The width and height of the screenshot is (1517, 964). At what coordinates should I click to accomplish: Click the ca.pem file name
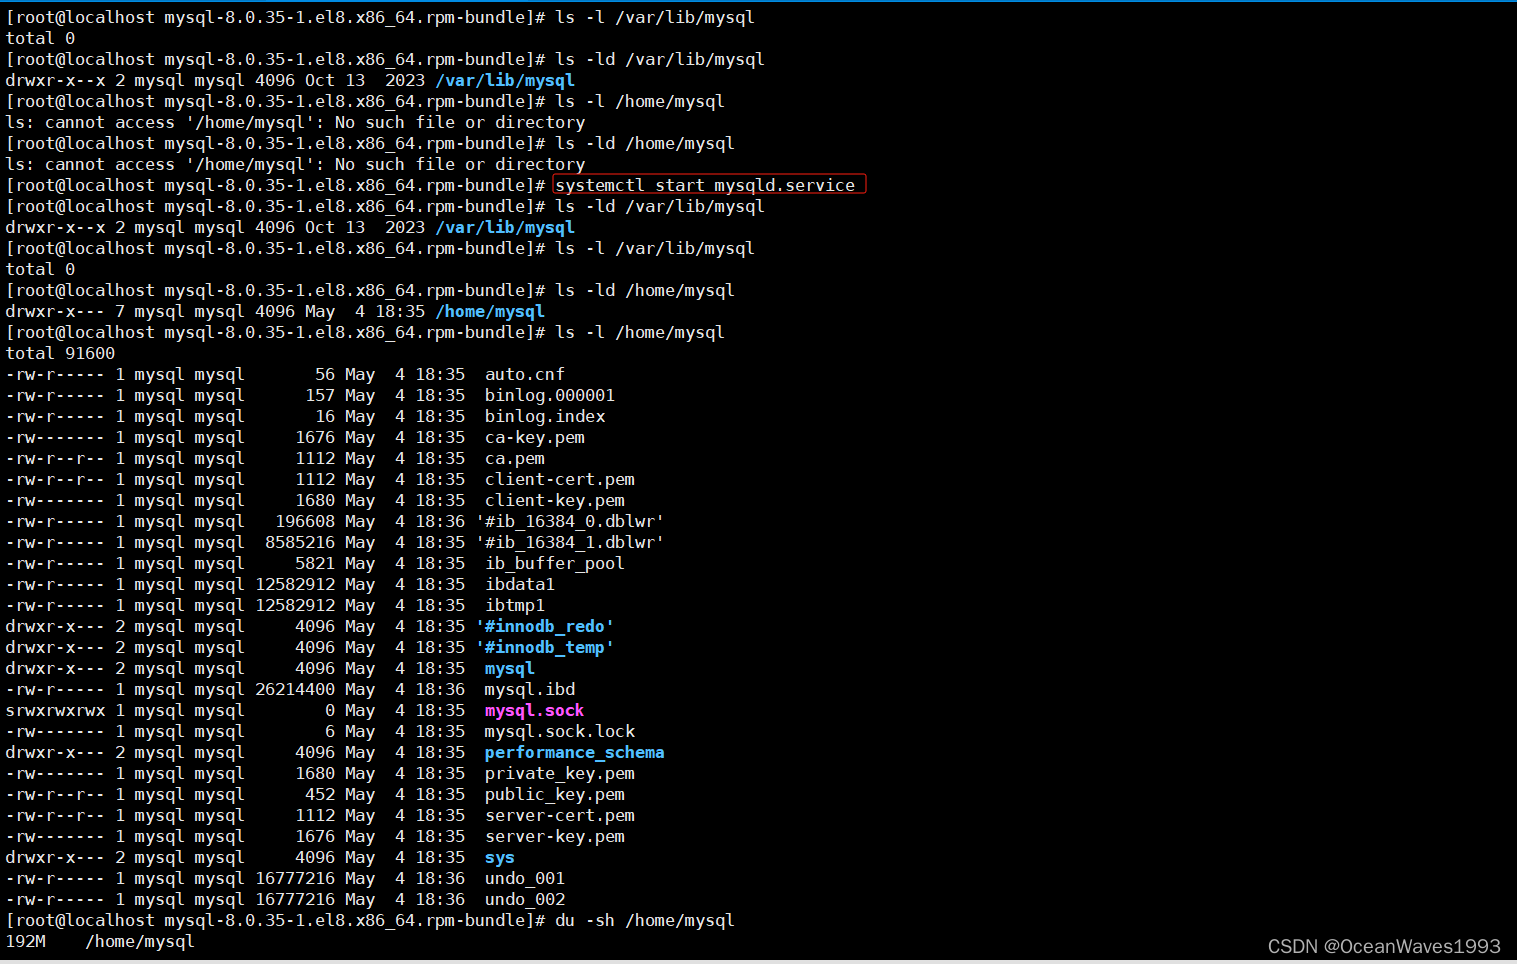pyautogui.click(x=515, y=458)
